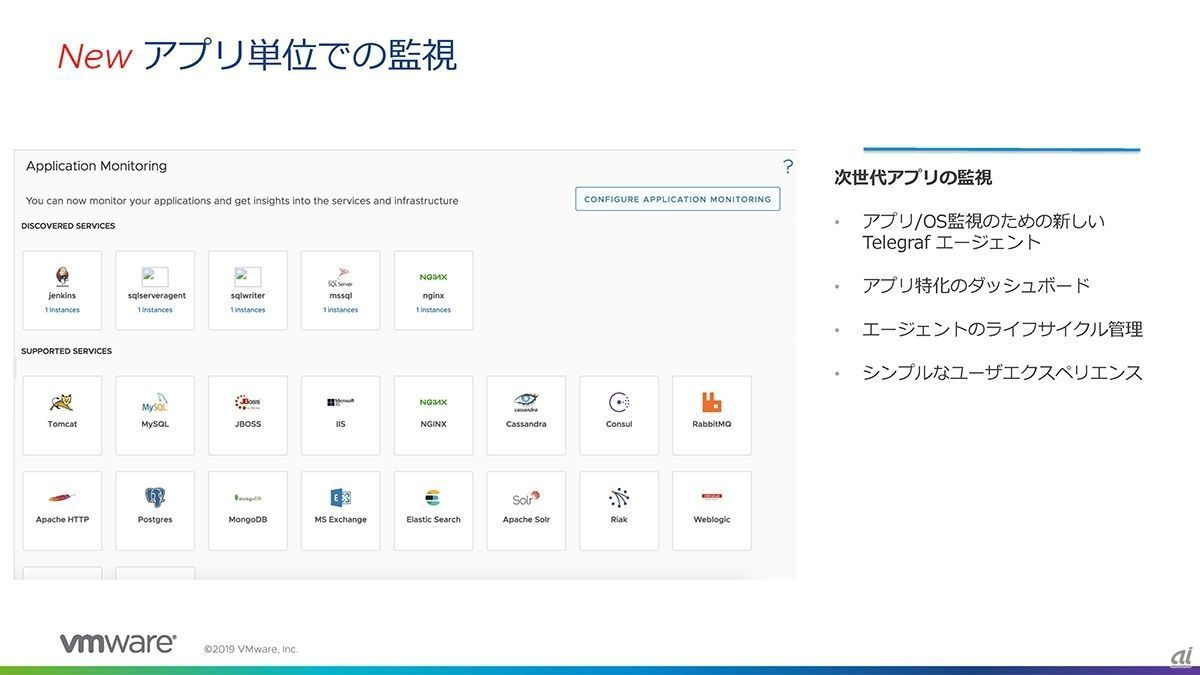Viewport: 1200px width, 675px height.
Task: Open the mssql 1 instances link
Action: pyautogui.click(x=341, y=310)
